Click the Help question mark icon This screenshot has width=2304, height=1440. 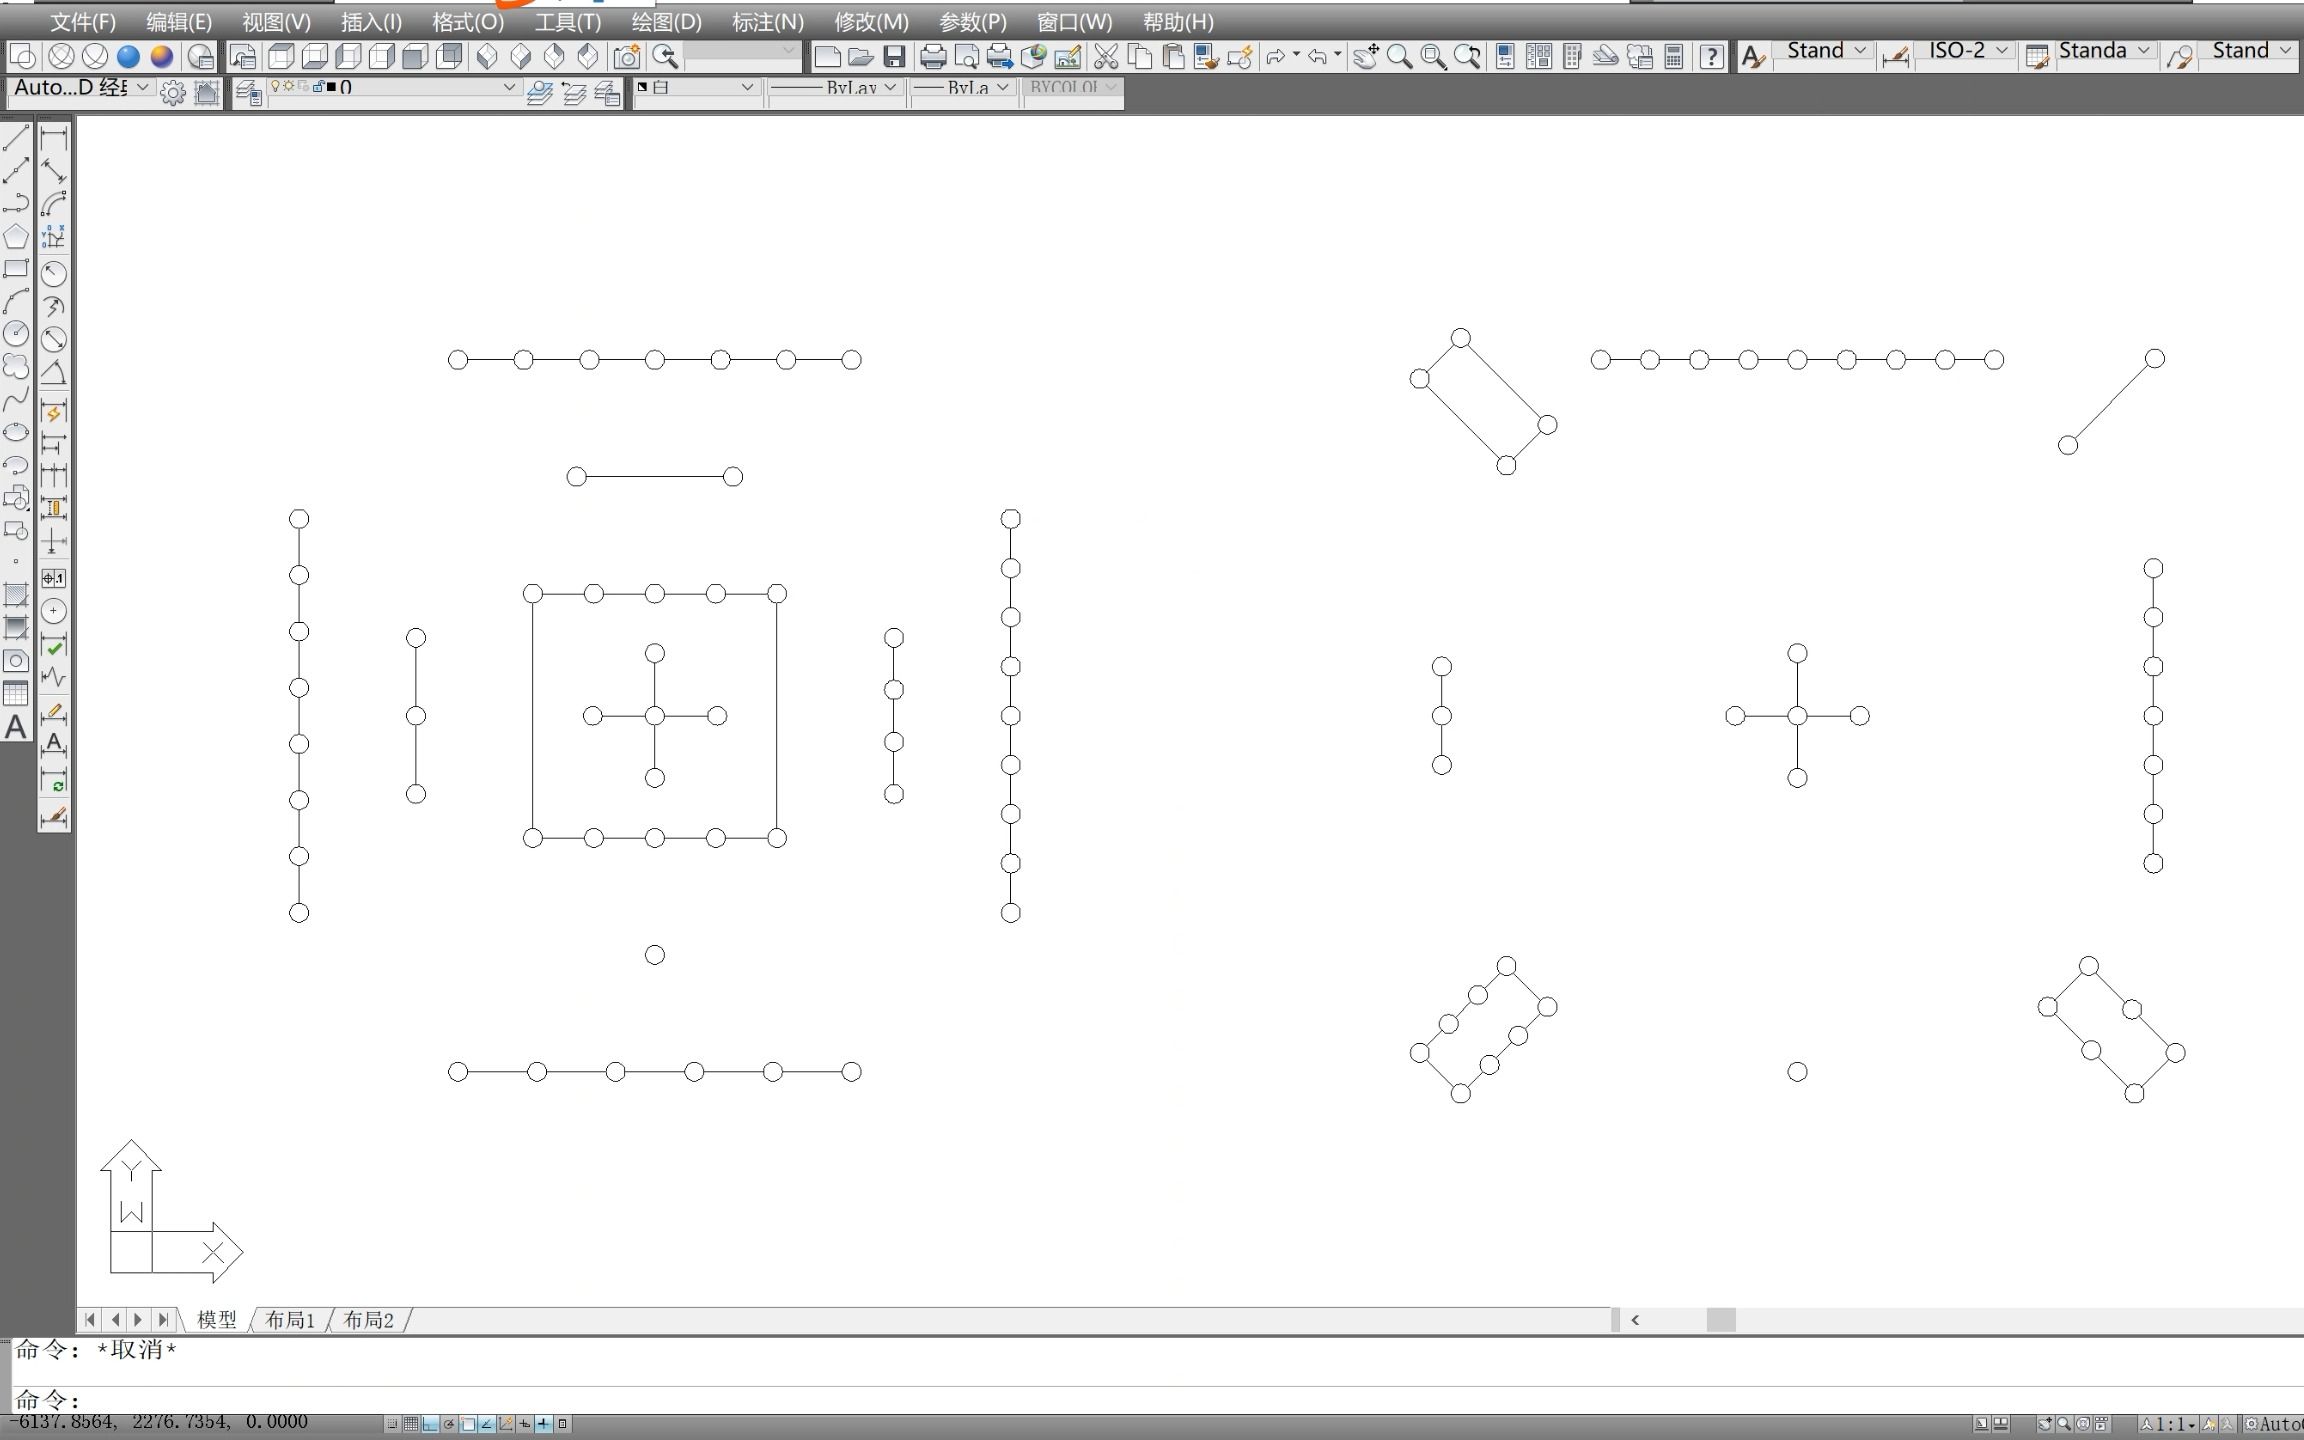(1711, 57)
